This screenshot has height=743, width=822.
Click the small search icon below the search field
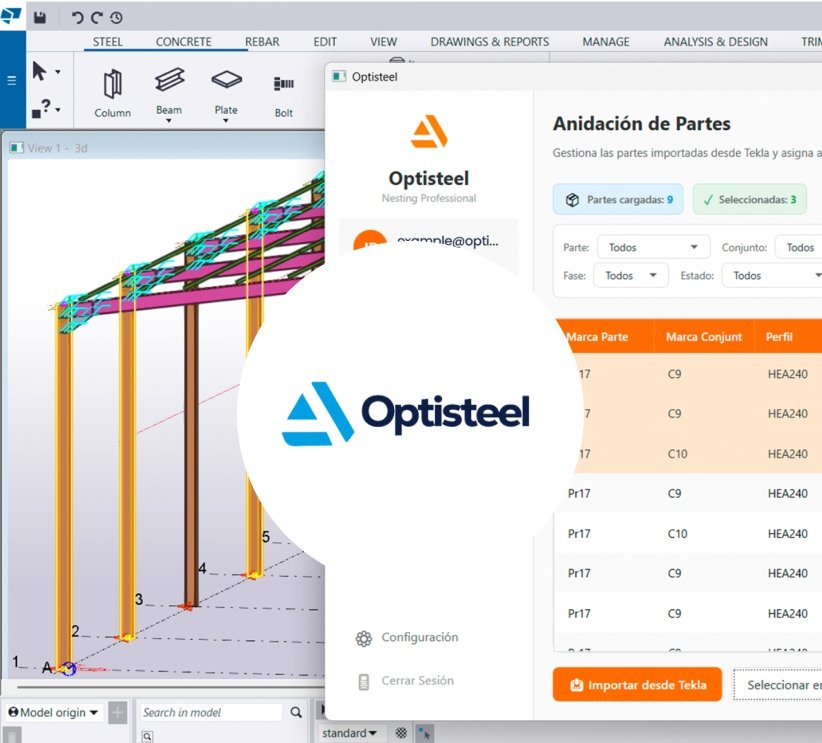(x=147, y=736)
